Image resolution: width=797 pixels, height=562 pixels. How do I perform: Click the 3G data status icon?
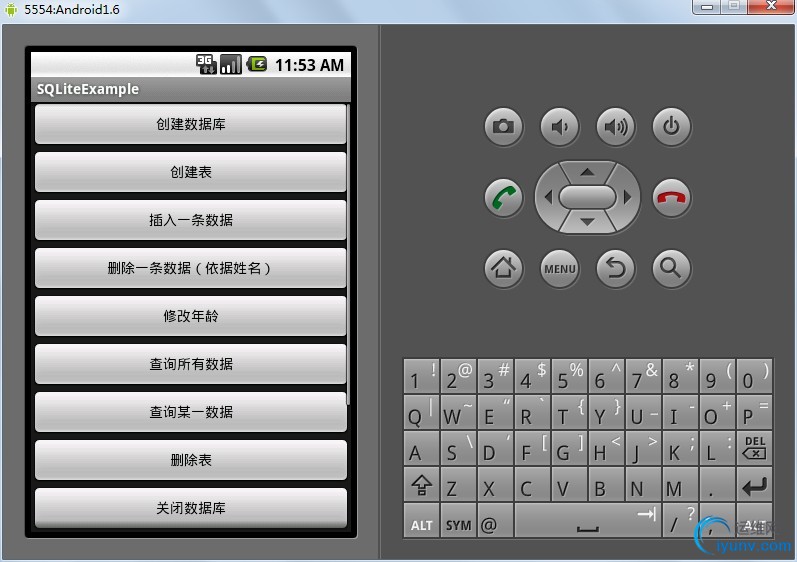206,65
